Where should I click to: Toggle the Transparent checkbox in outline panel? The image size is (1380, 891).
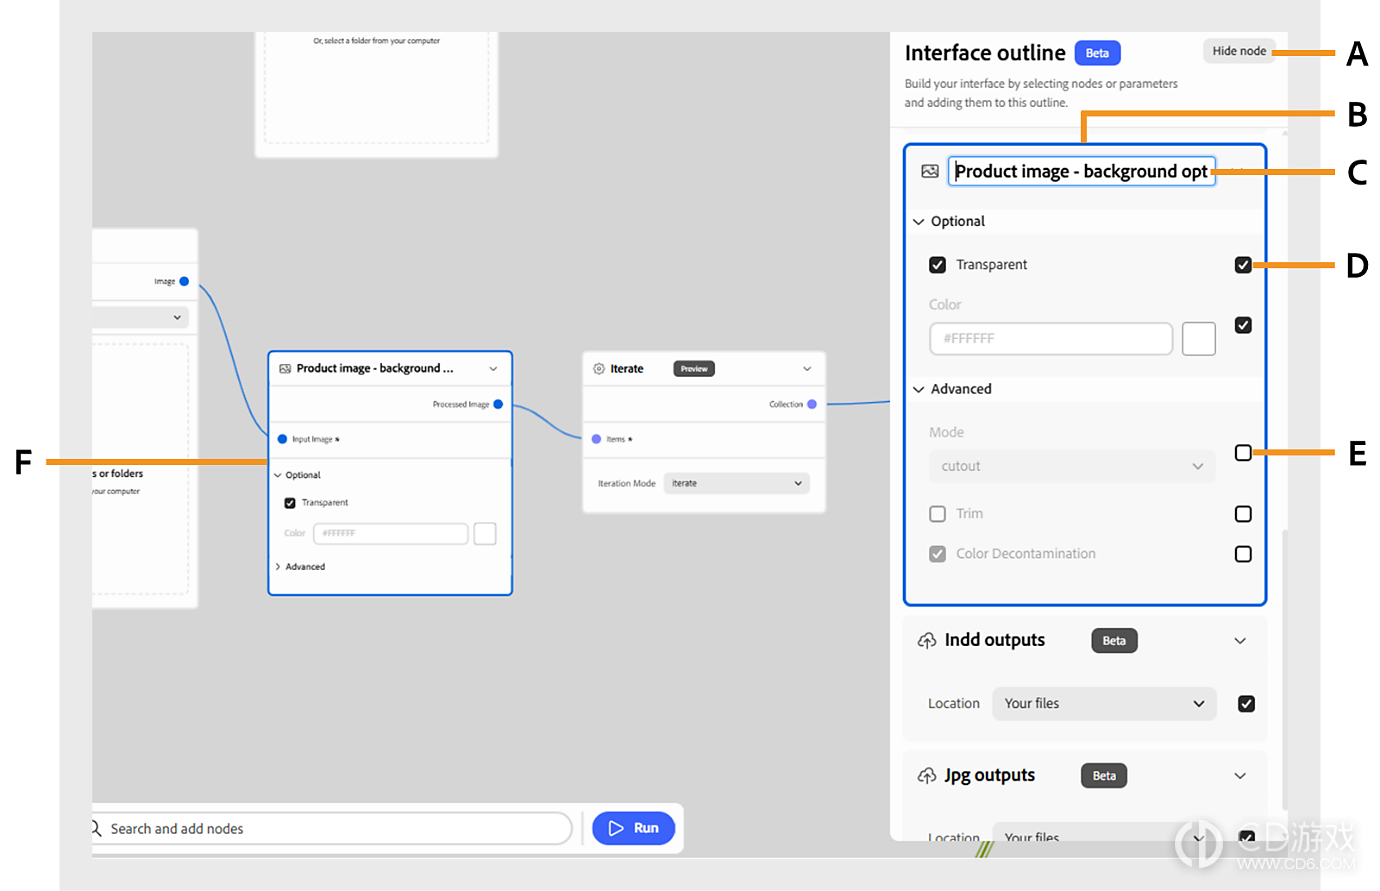coord(937,265)
